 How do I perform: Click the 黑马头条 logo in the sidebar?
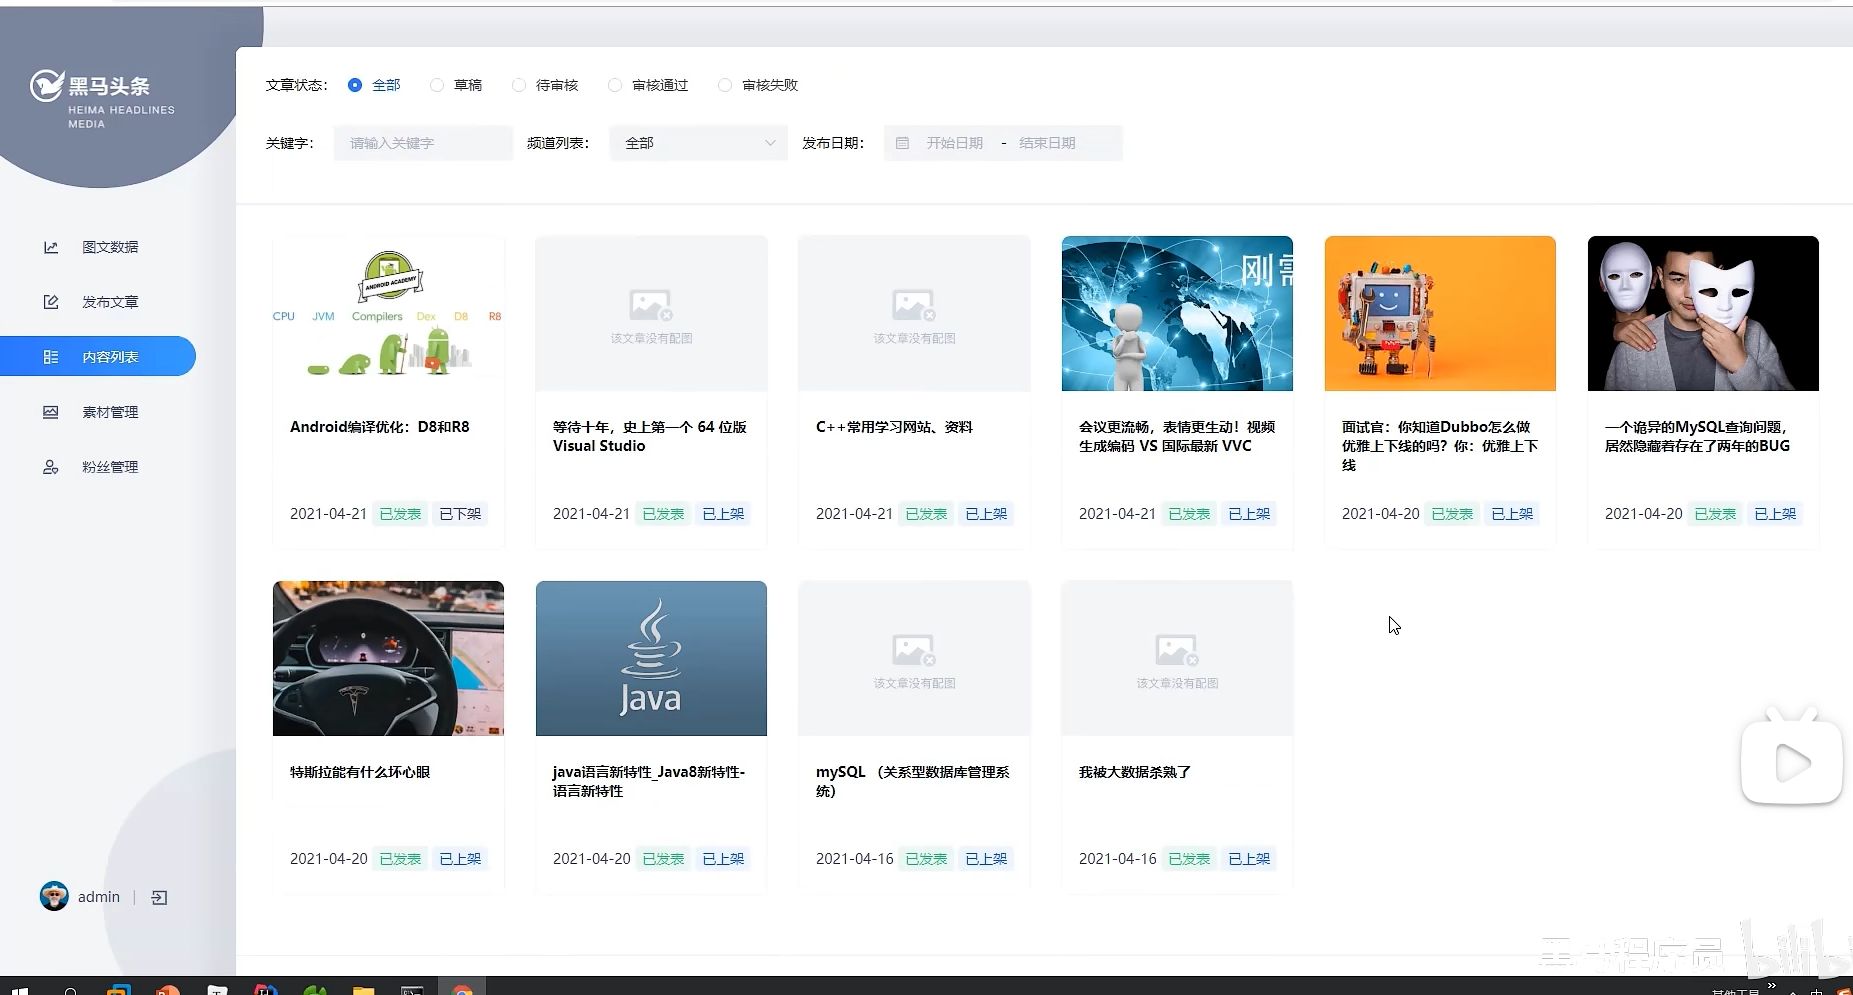(102, 99)
